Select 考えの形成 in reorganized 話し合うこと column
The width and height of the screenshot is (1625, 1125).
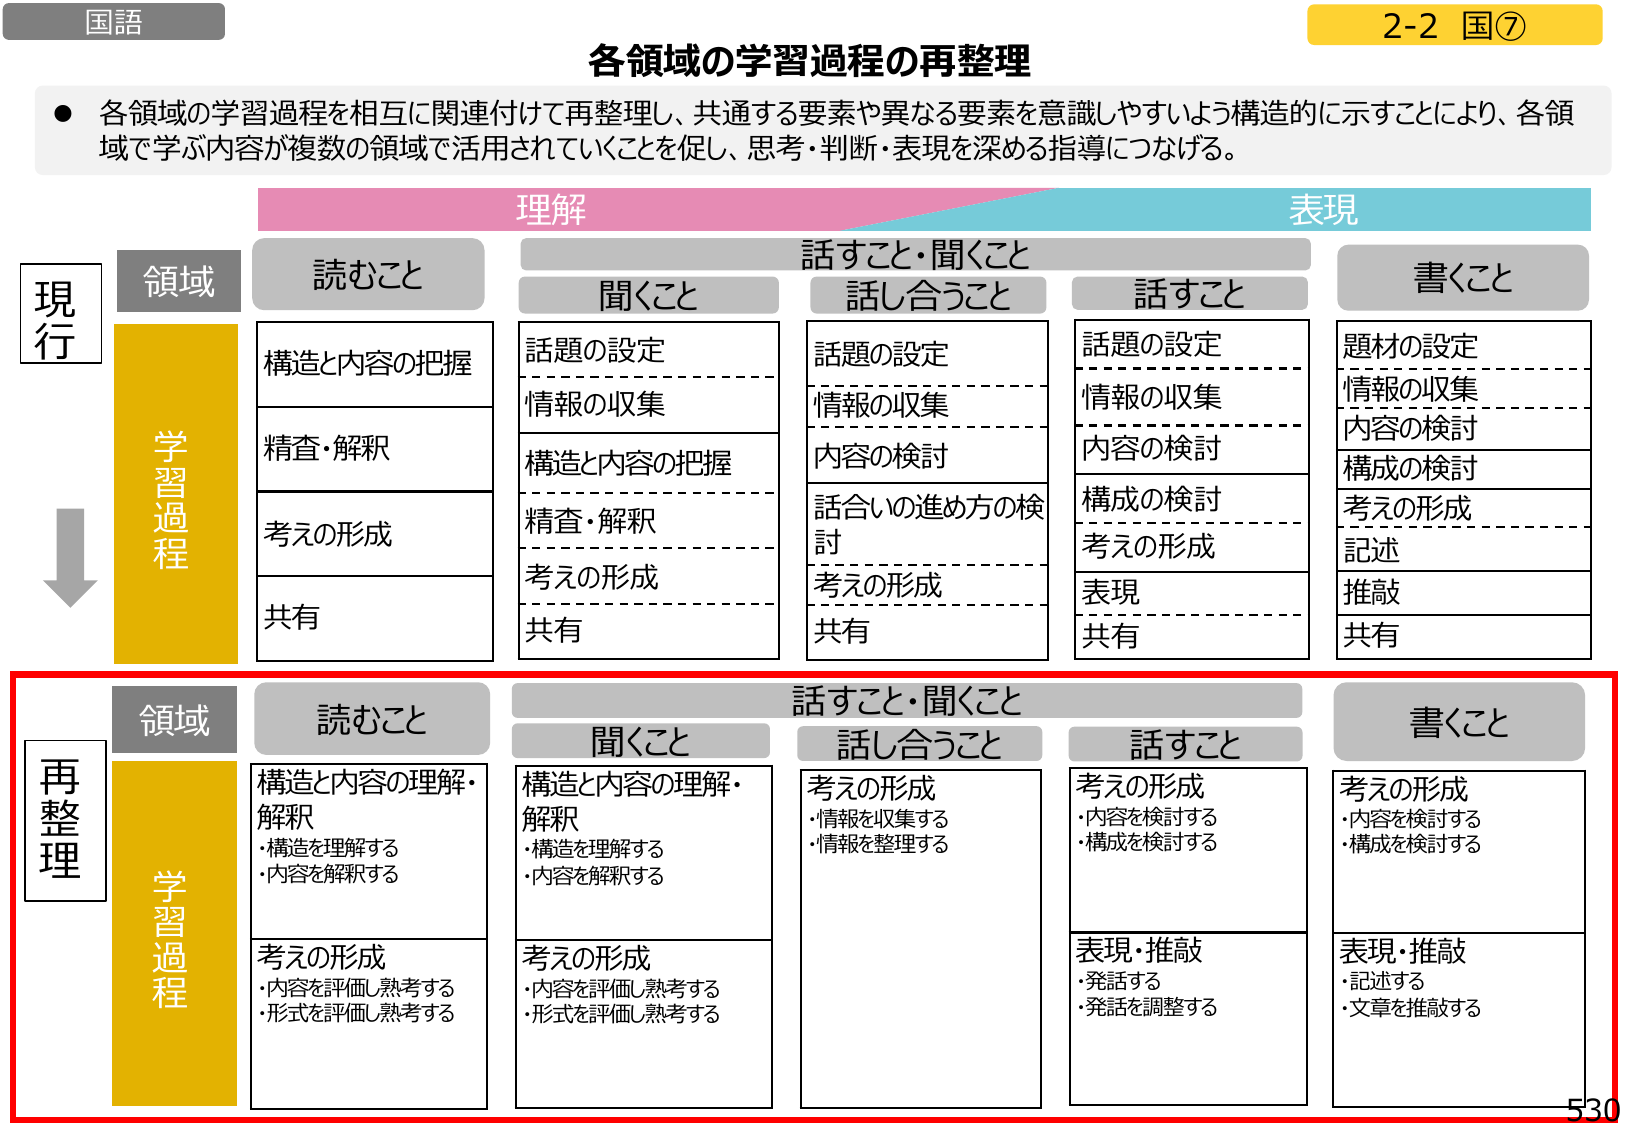pos(871,788)
